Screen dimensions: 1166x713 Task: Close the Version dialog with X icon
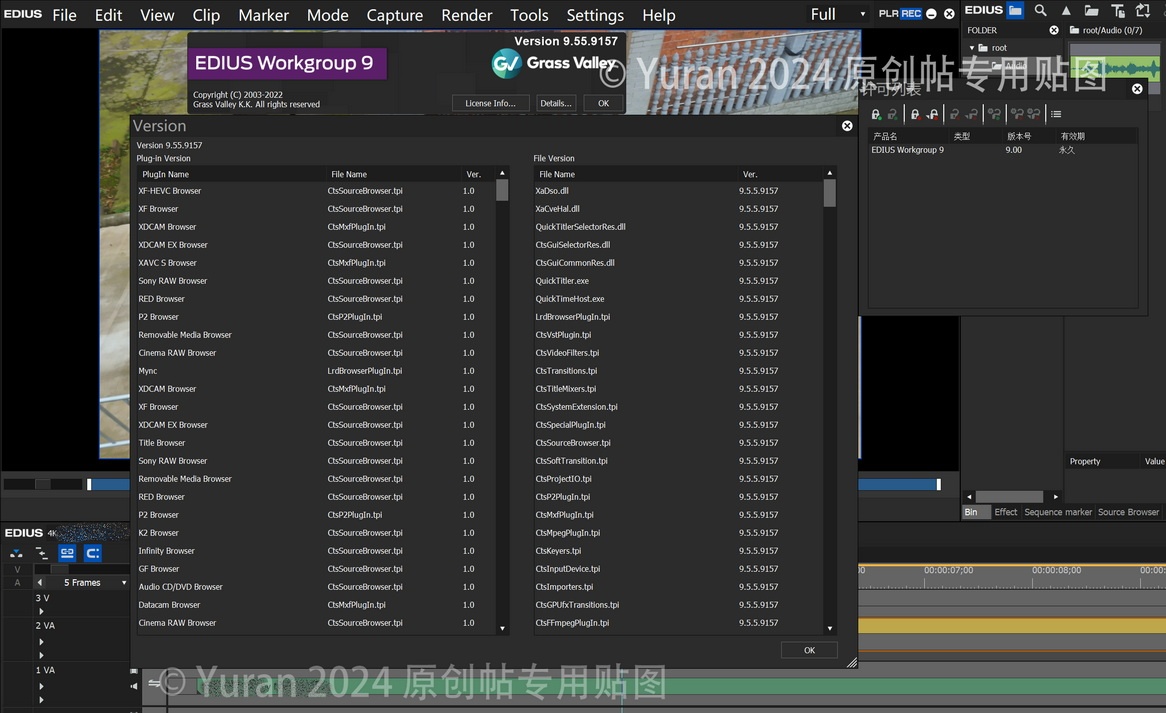point(847,126)
